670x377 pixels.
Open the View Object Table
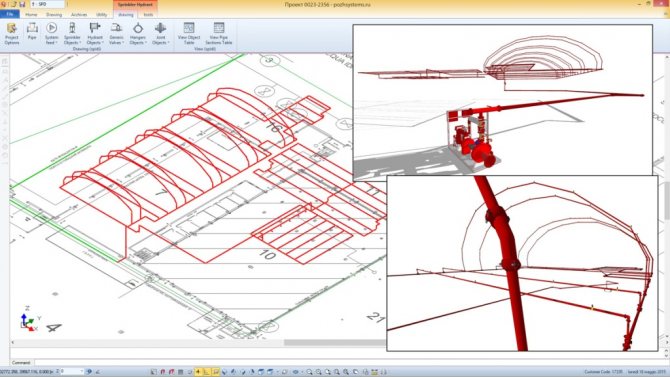(x=189, y=33)
